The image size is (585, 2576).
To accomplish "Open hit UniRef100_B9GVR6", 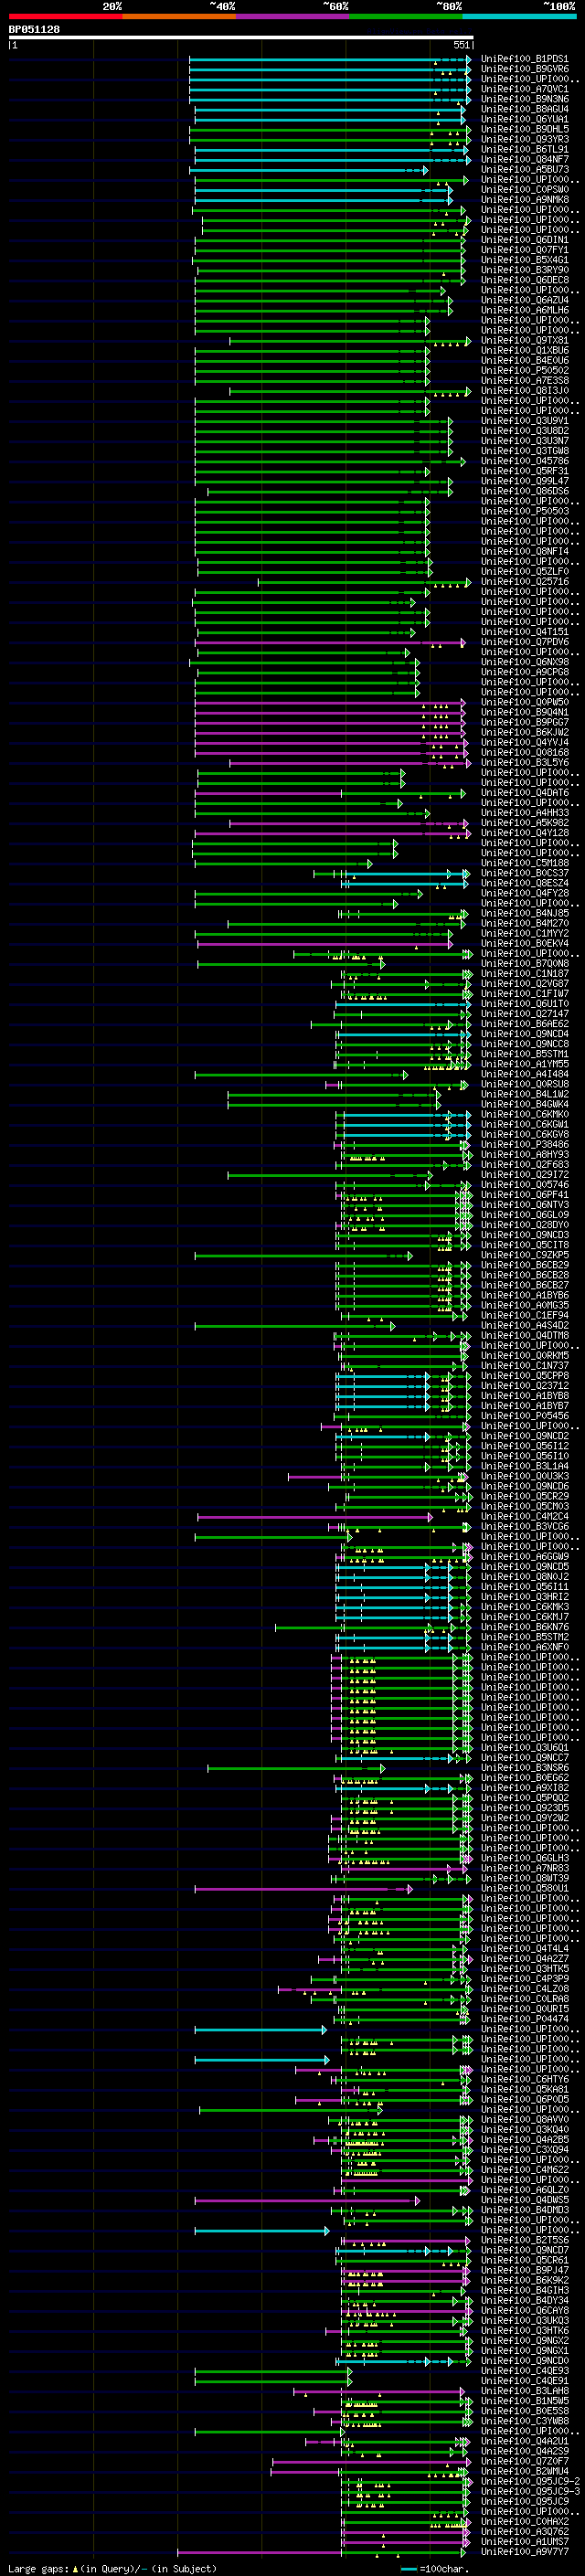I will 525,69.
